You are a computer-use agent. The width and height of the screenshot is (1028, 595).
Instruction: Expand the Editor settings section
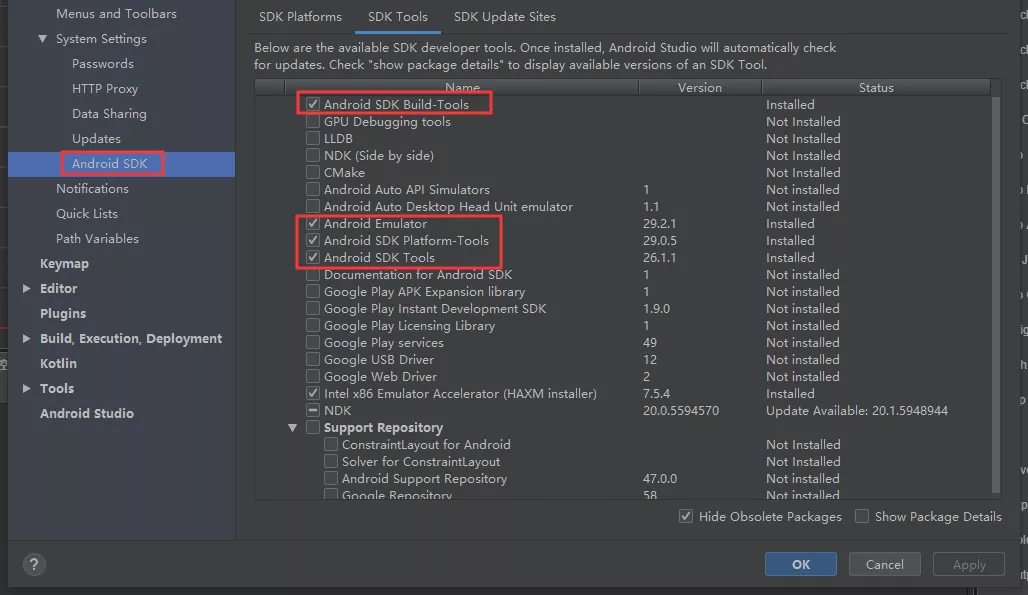pos(27,289)
